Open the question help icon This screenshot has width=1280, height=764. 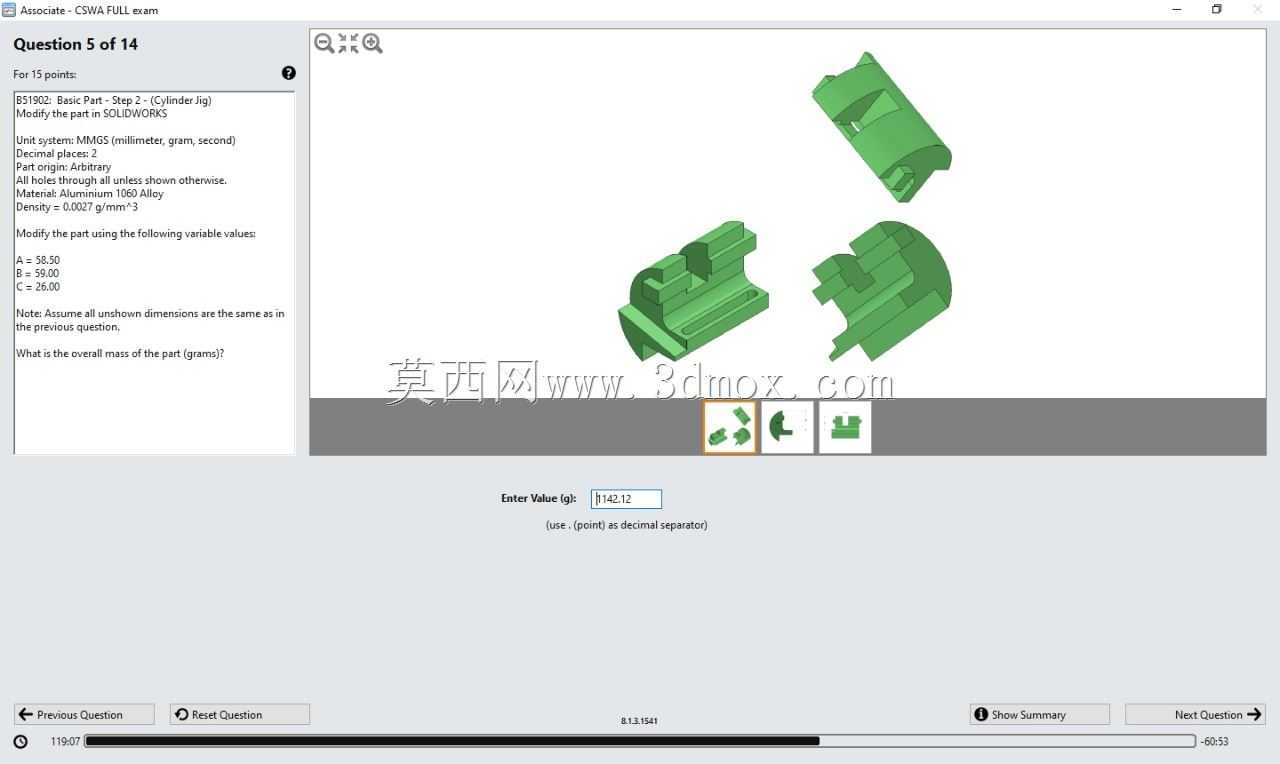click(289, 73)
